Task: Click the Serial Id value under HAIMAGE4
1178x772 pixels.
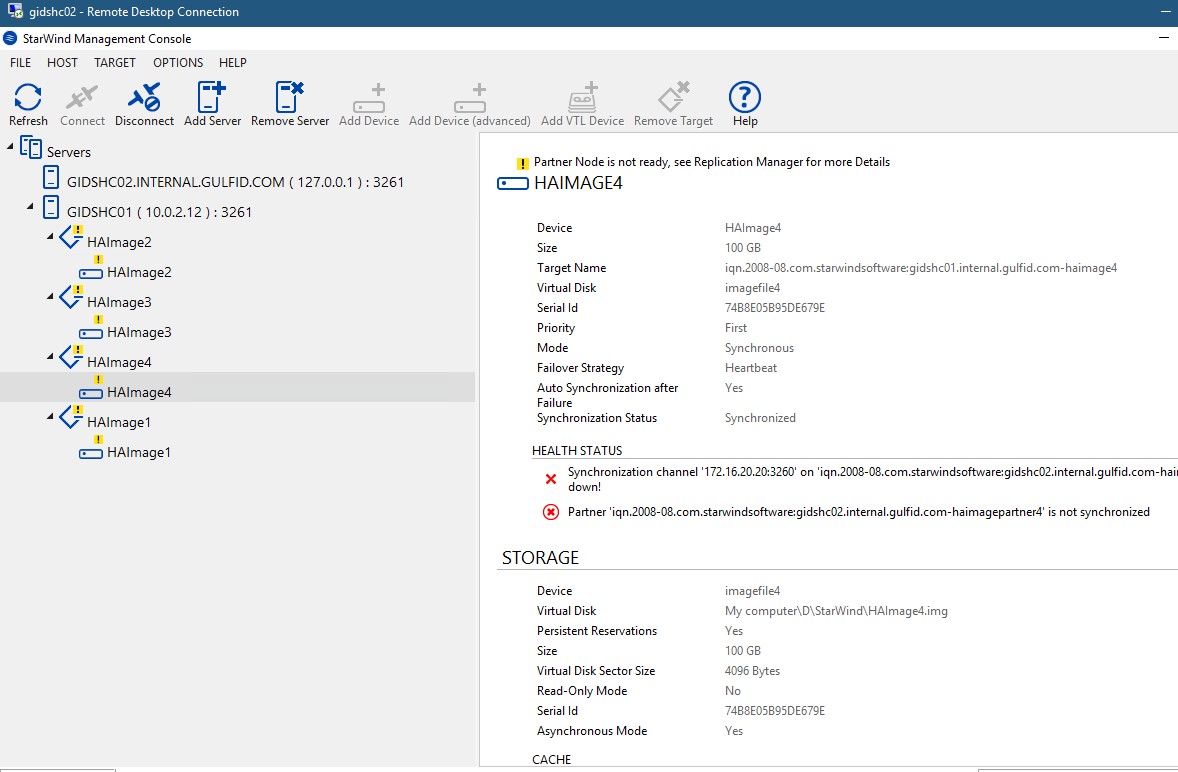Action: [775, 308]
